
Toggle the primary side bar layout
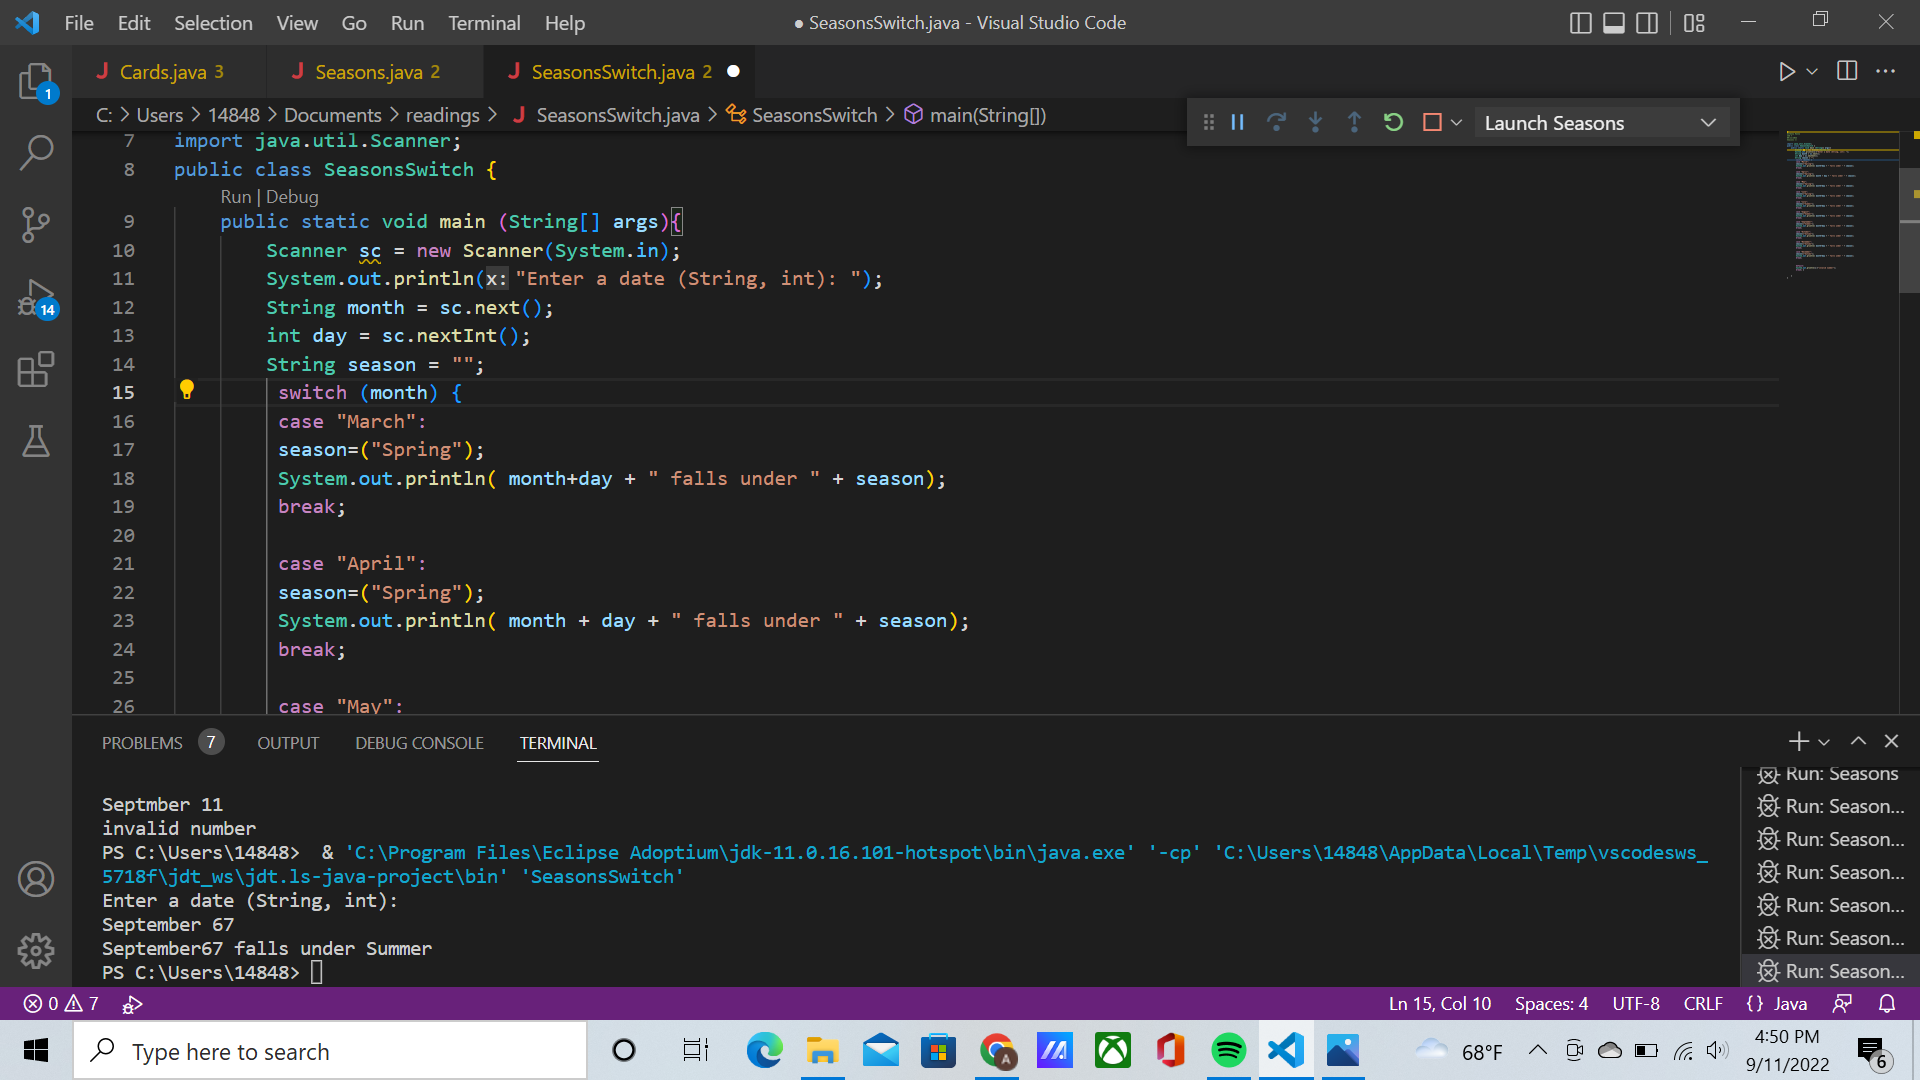[x=1580, y=23]
